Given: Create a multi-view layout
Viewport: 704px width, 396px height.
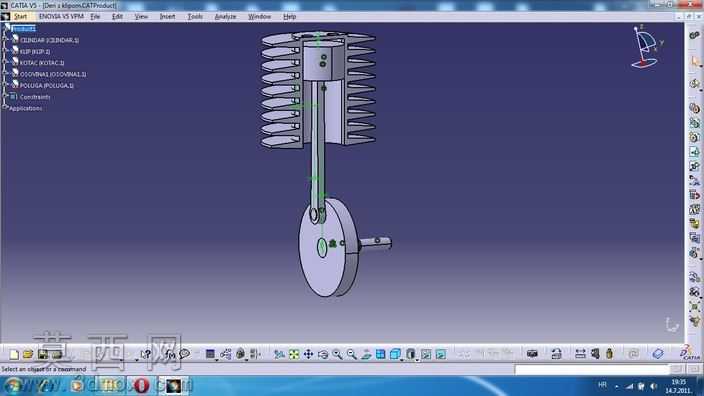Looking at the screenshot, I should click(380, 355).
